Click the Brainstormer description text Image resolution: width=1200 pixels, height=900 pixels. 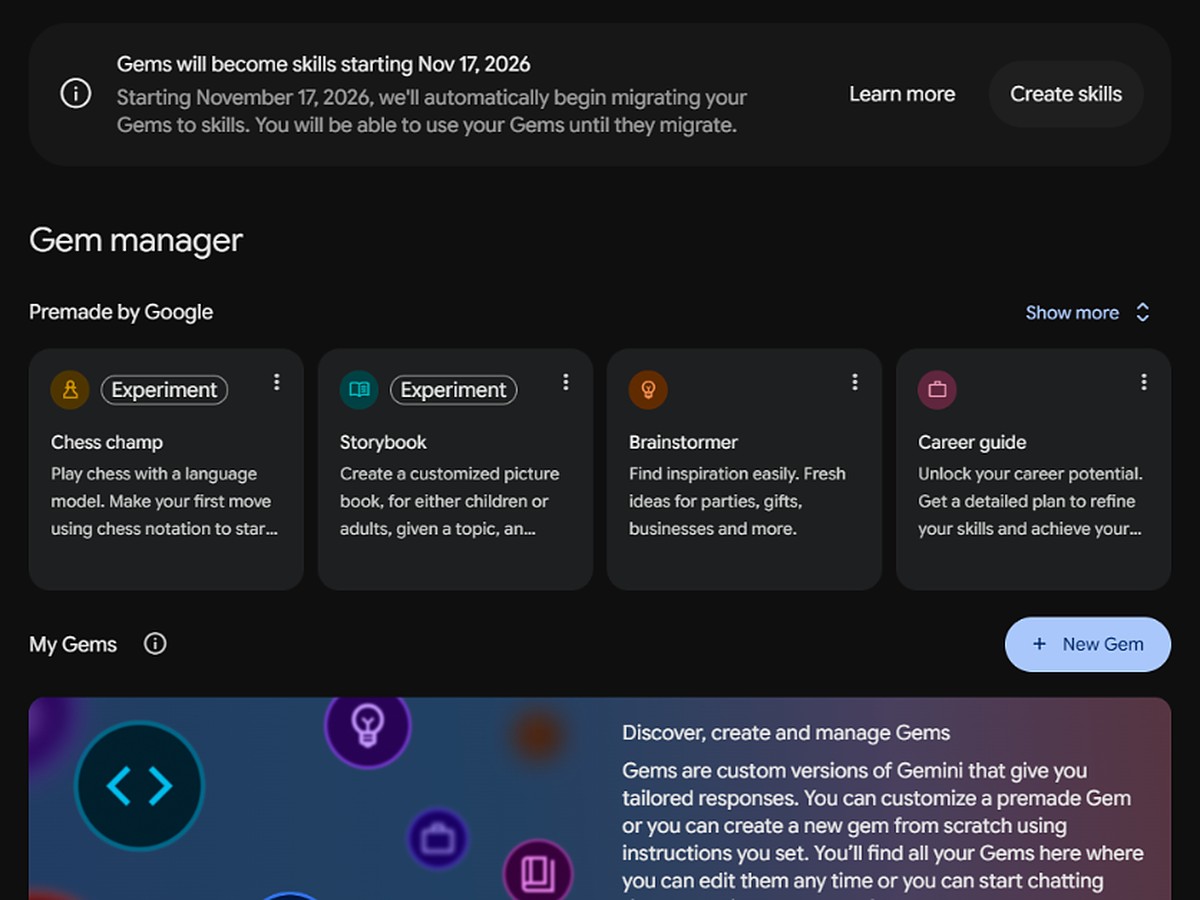737,502
